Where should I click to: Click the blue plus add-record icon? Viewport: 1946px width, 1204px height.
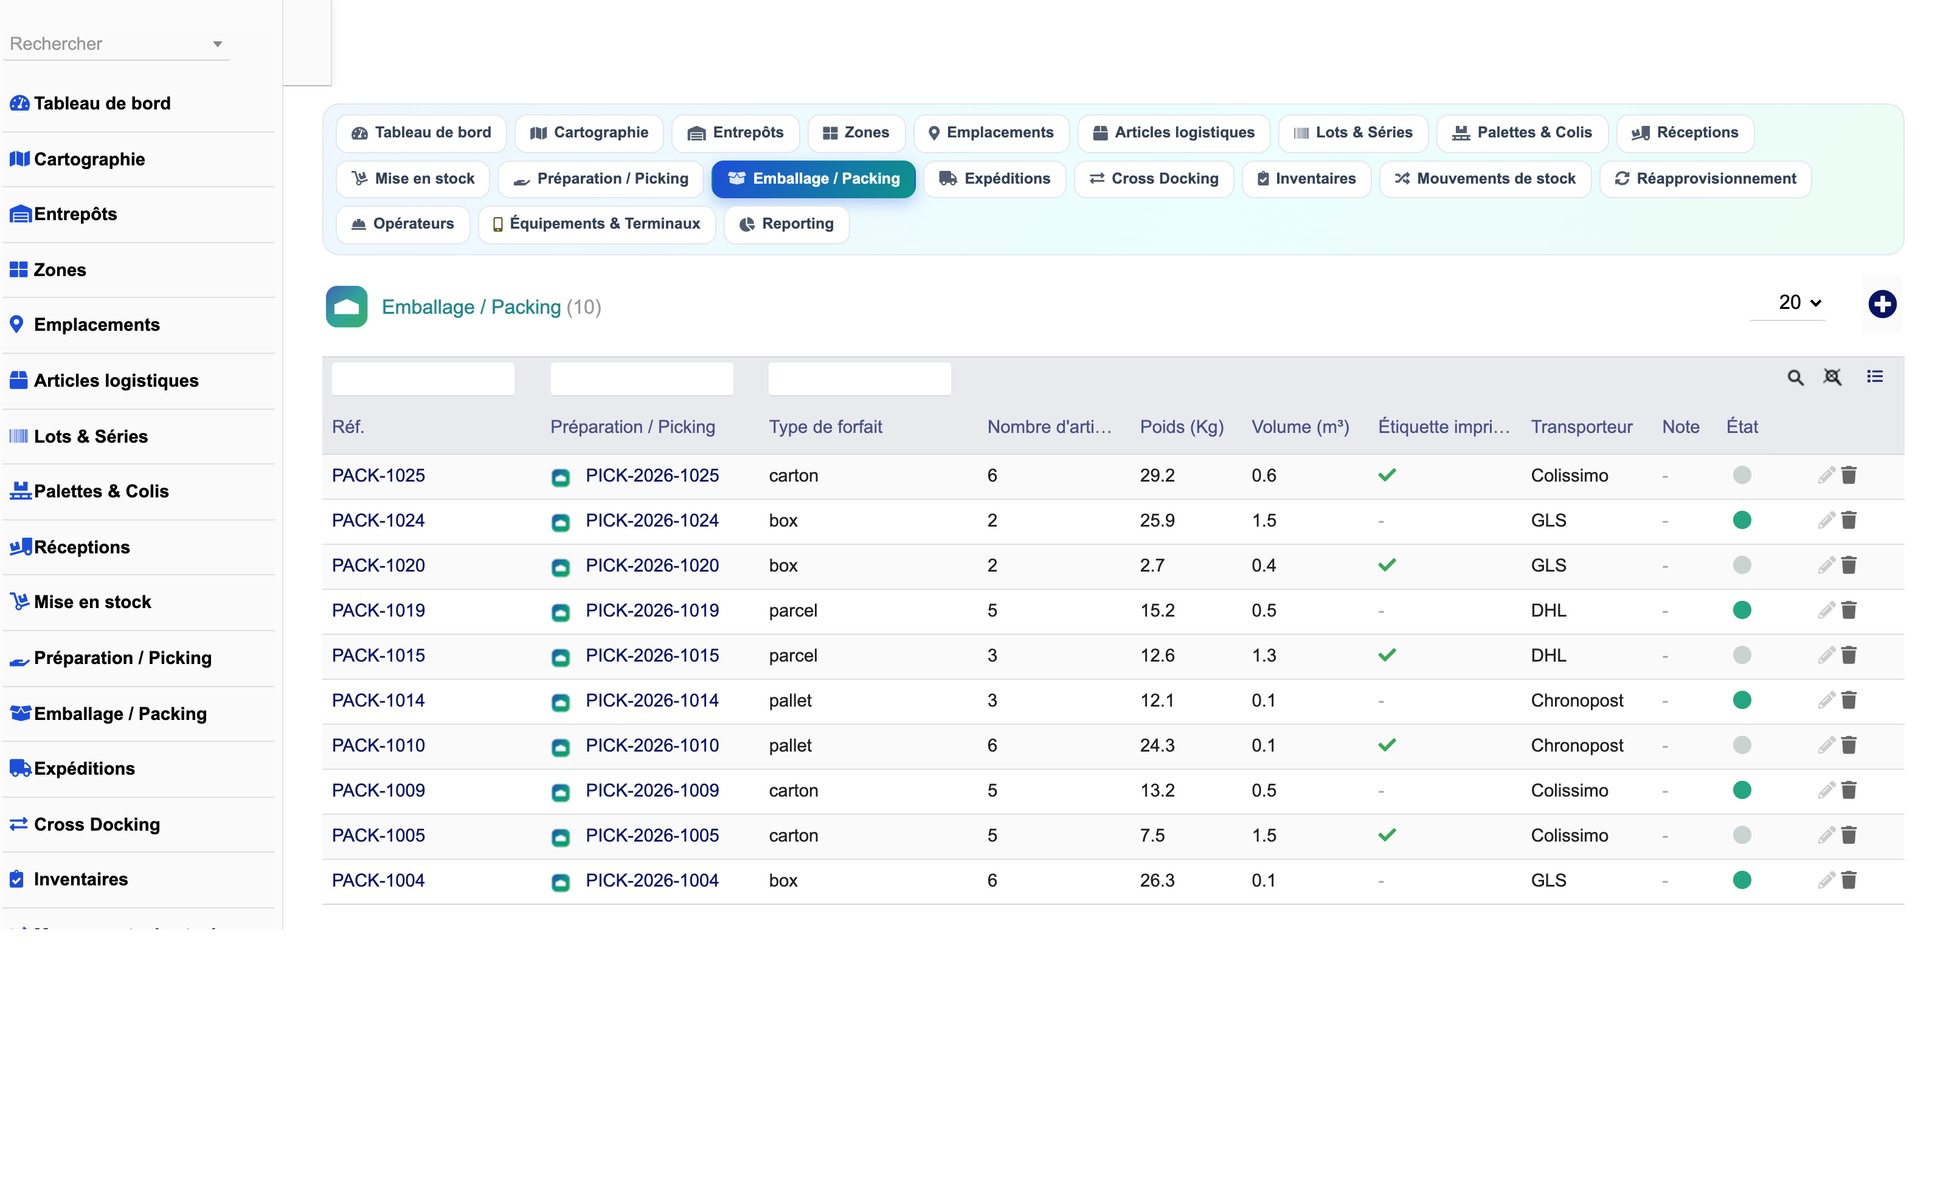coord(1882,304)
